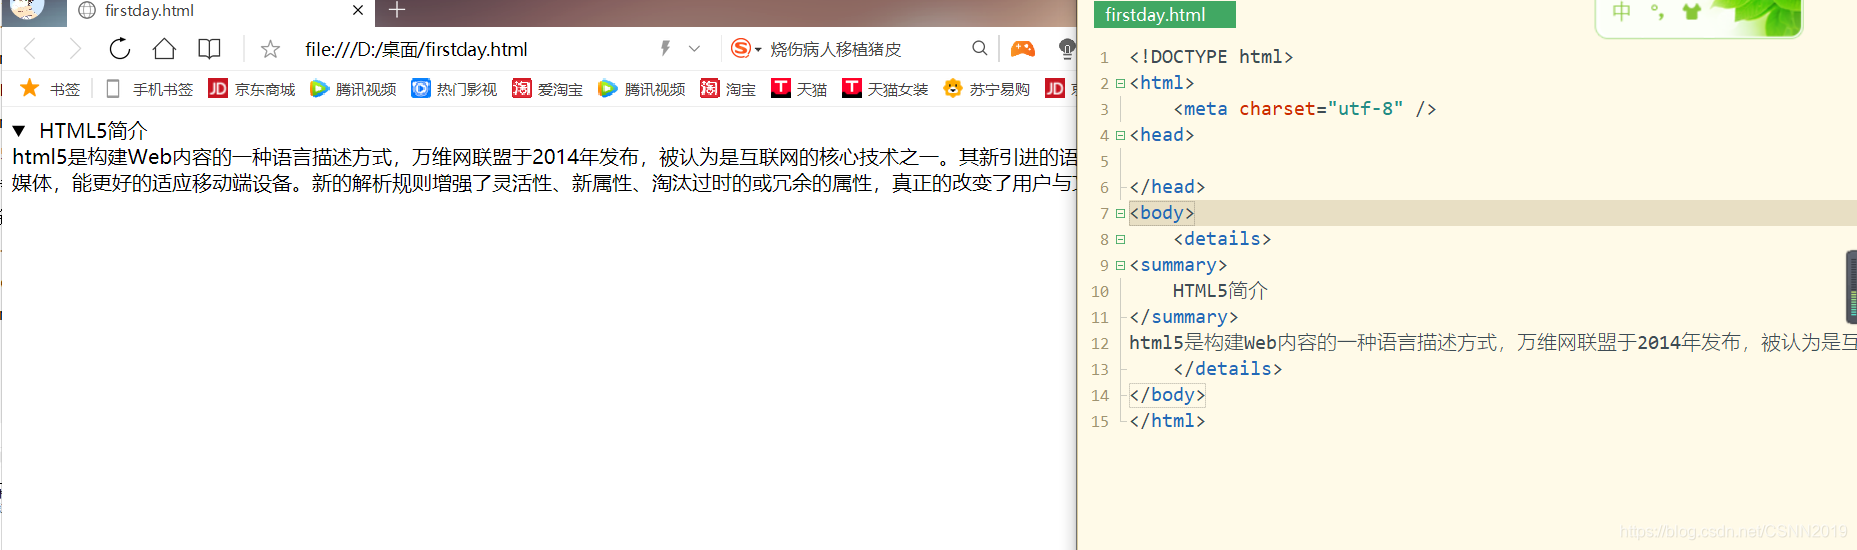The image size is (1857, 550).
Task: Click the <body> tag in editor
Action: pos(1162,213)
